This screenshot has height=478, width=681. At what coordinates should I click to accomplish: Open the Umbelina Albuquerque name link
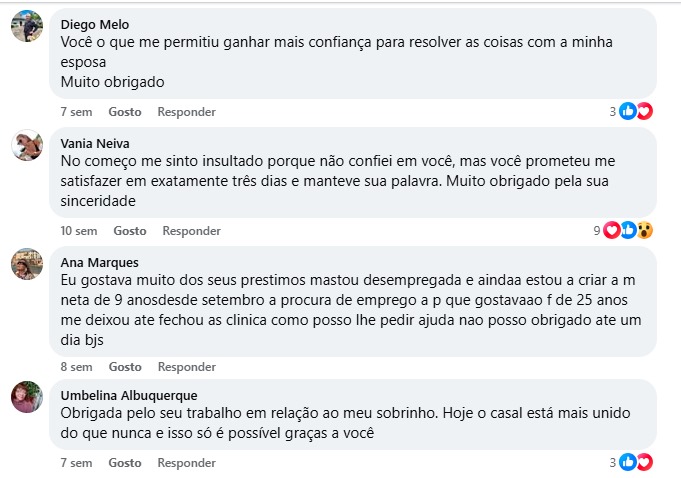pos(129,395)
